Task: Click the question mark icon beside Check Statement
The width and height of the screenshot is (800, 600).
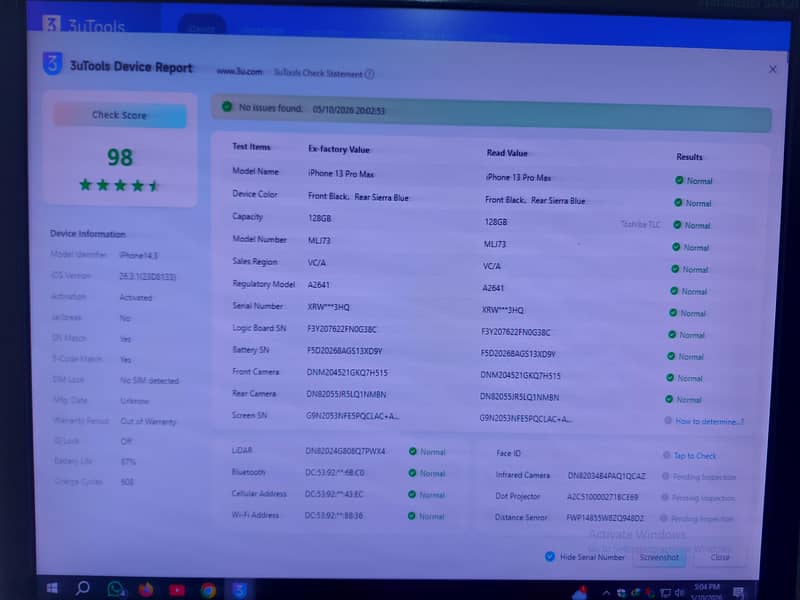Action: tap(370, 74)
